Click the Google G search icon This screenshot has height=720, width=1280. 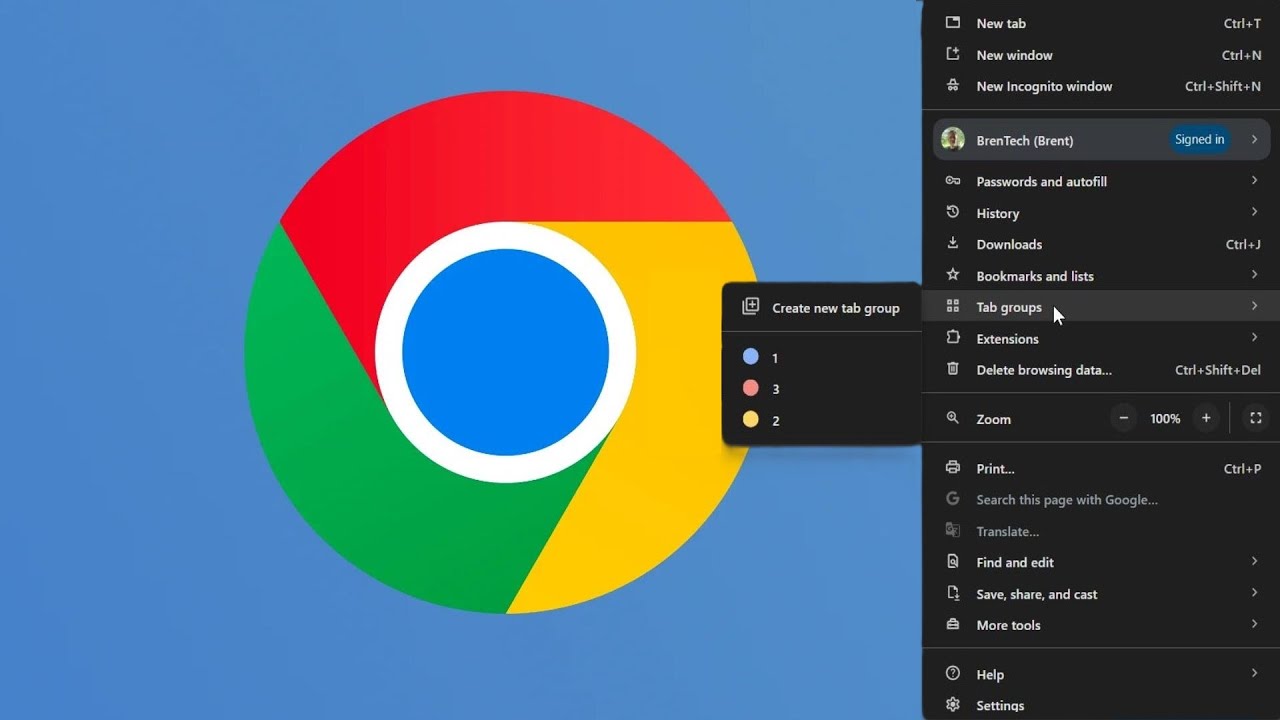(953, 499)
